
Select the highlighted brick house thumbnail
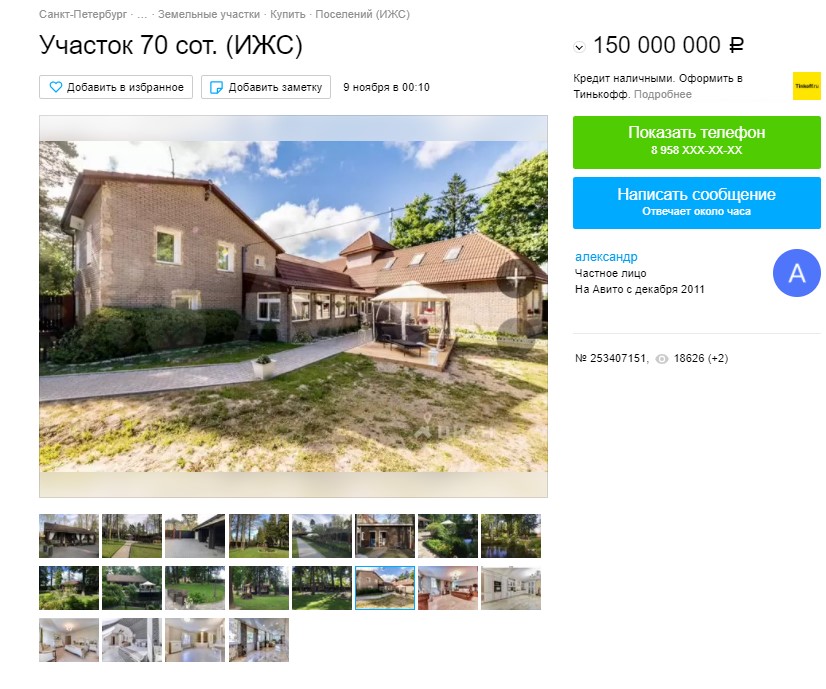385,588
